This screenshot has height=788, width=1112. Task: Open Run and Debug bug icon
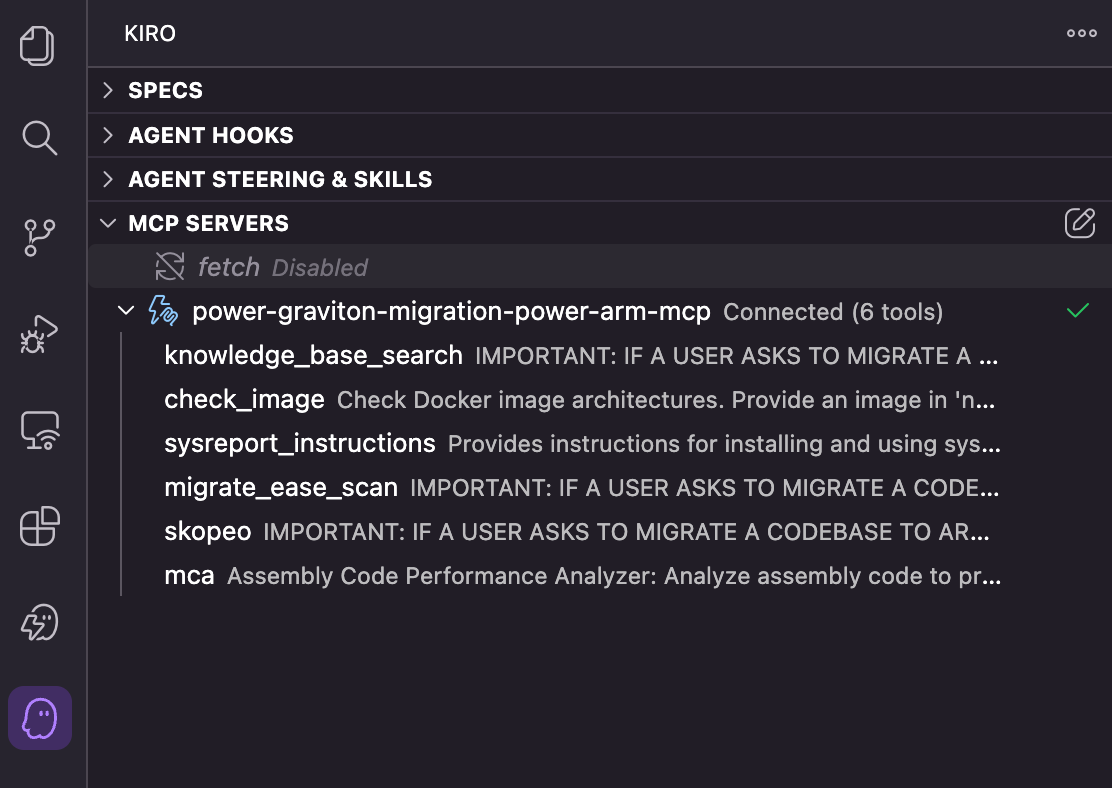tap(40, 334)
